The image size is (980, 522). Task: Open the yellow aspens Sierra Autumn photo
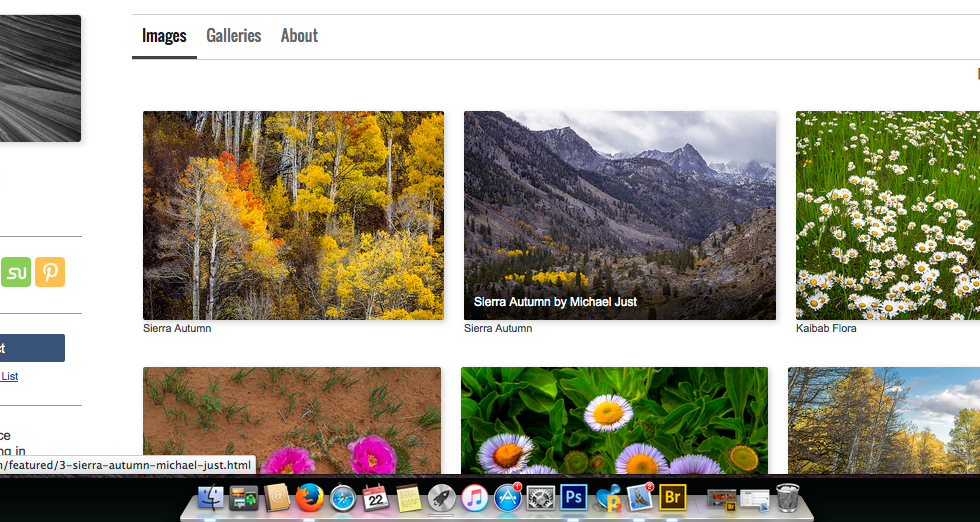point(293,215)
